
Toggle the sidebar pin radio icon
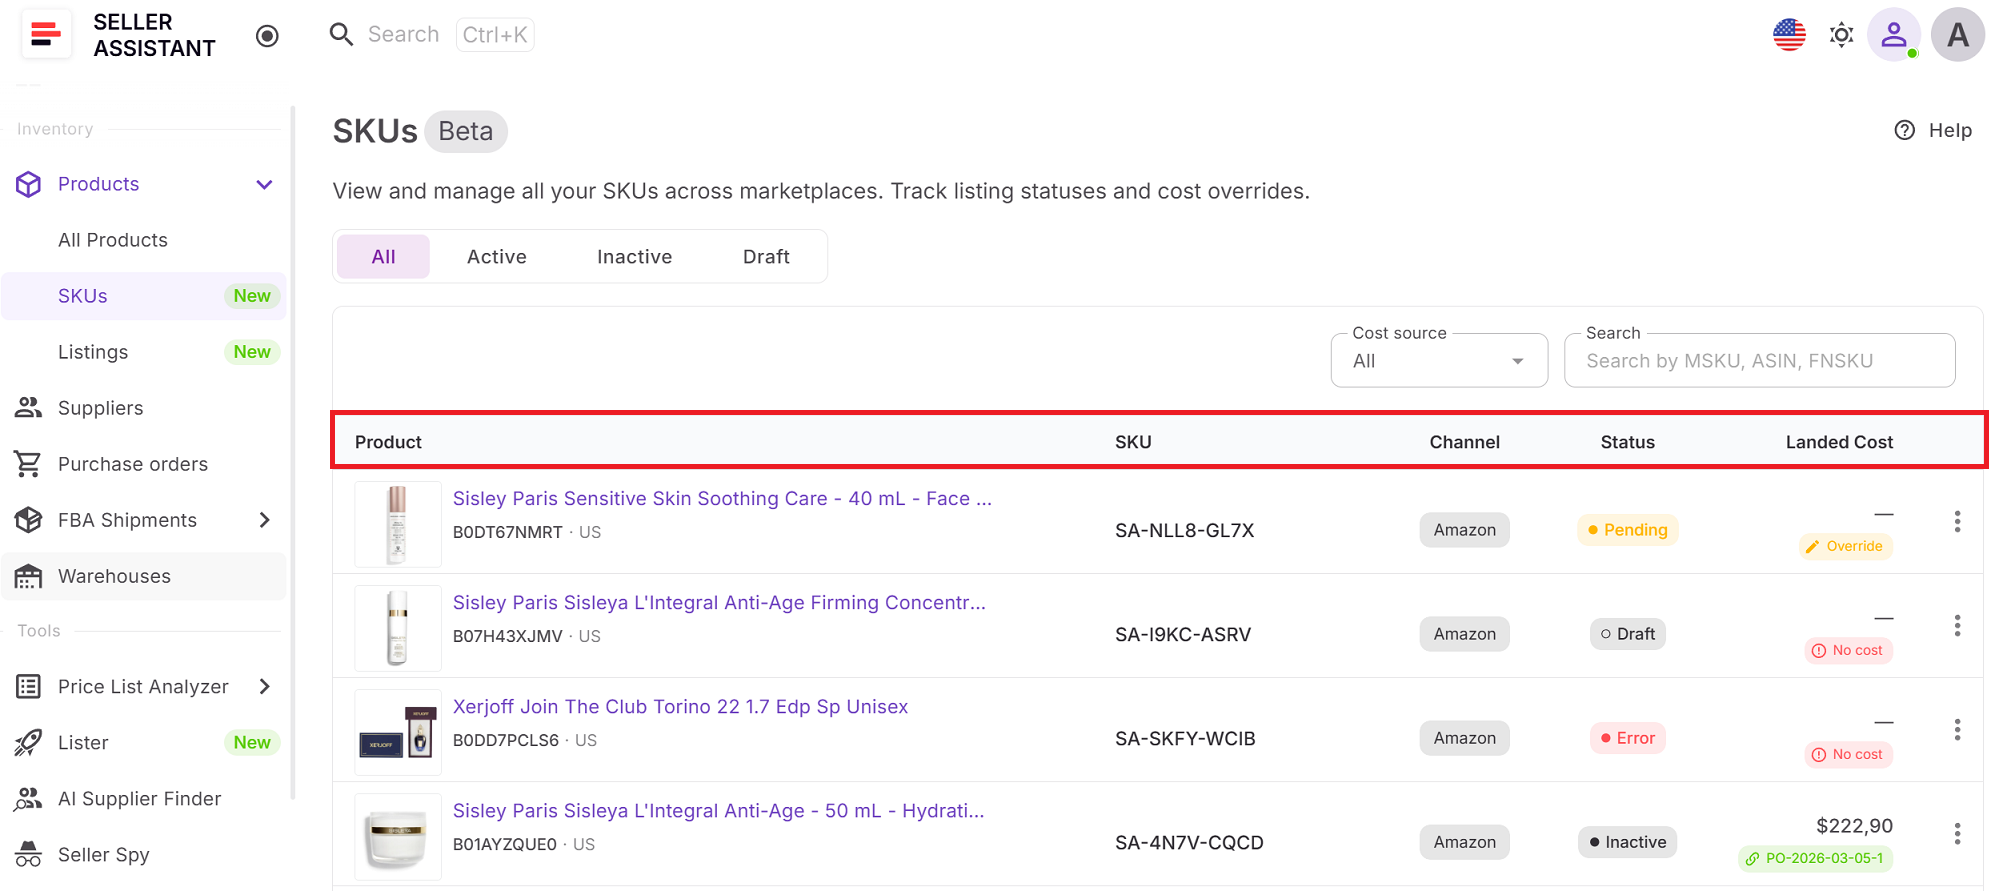pos(267,36)
